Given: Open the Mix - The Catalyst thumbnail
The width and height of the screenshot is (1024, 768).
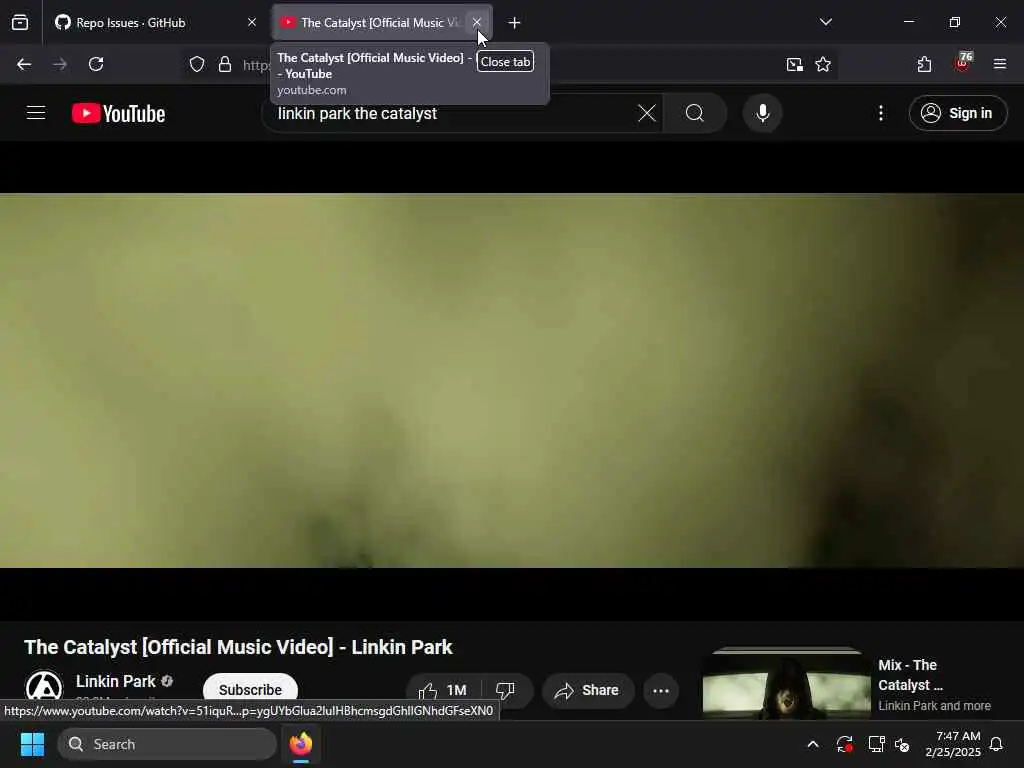Looking at the screenshot, I should pos(786,683).
